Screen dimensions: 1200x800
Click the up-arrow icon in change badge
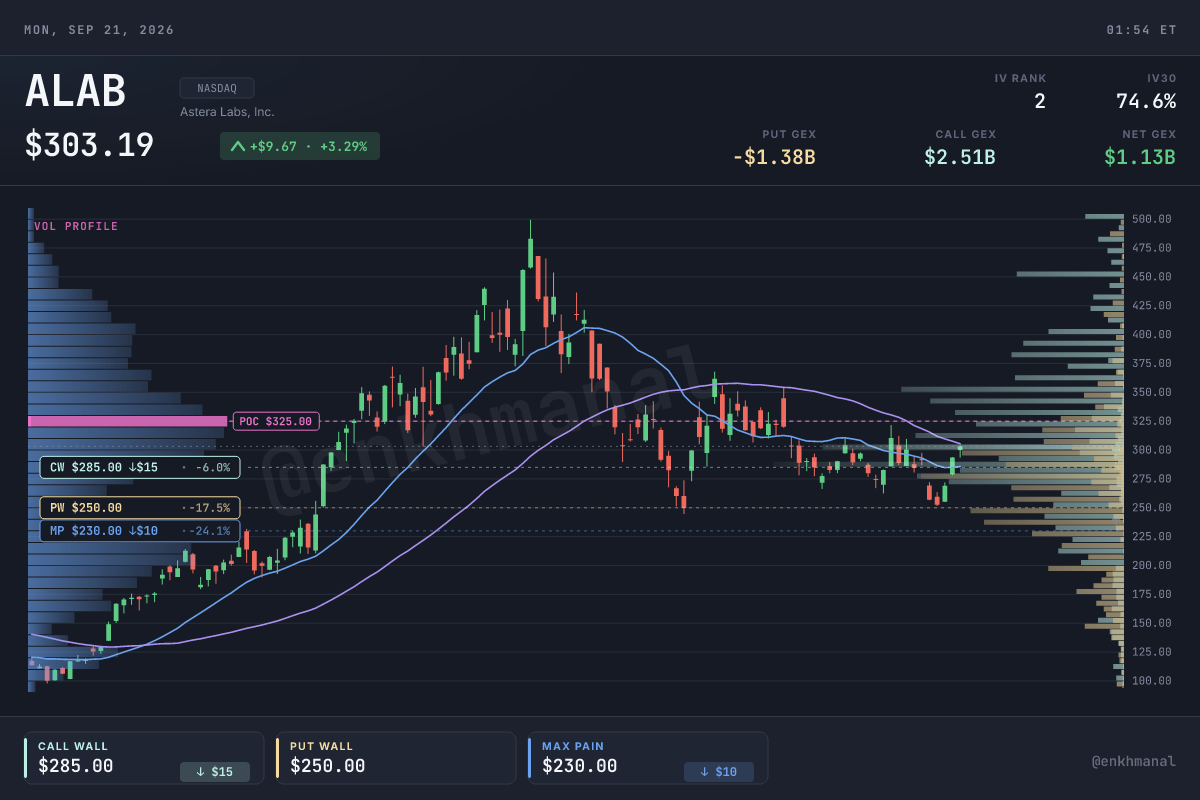pos(237,146)
